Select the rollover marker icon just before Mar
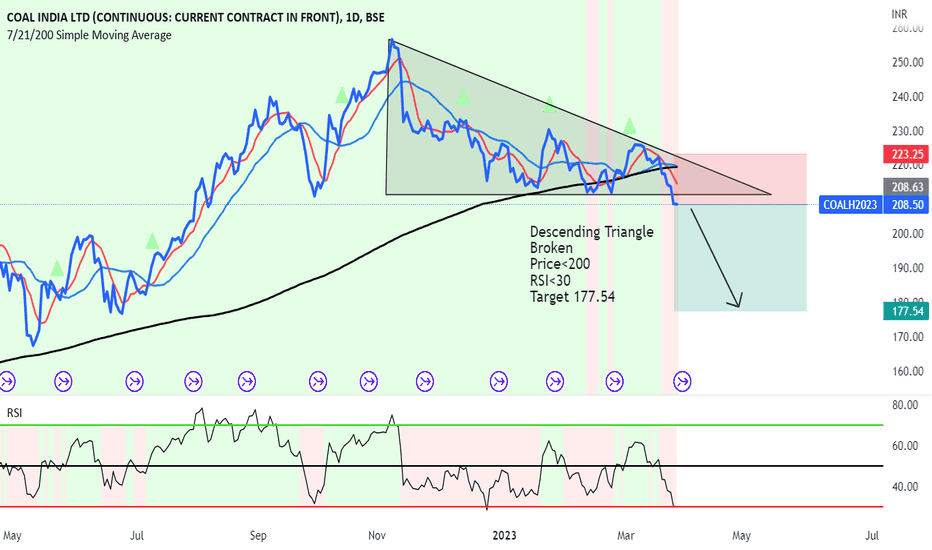This screenshot has height=550, width=932. tap(615, 381)
